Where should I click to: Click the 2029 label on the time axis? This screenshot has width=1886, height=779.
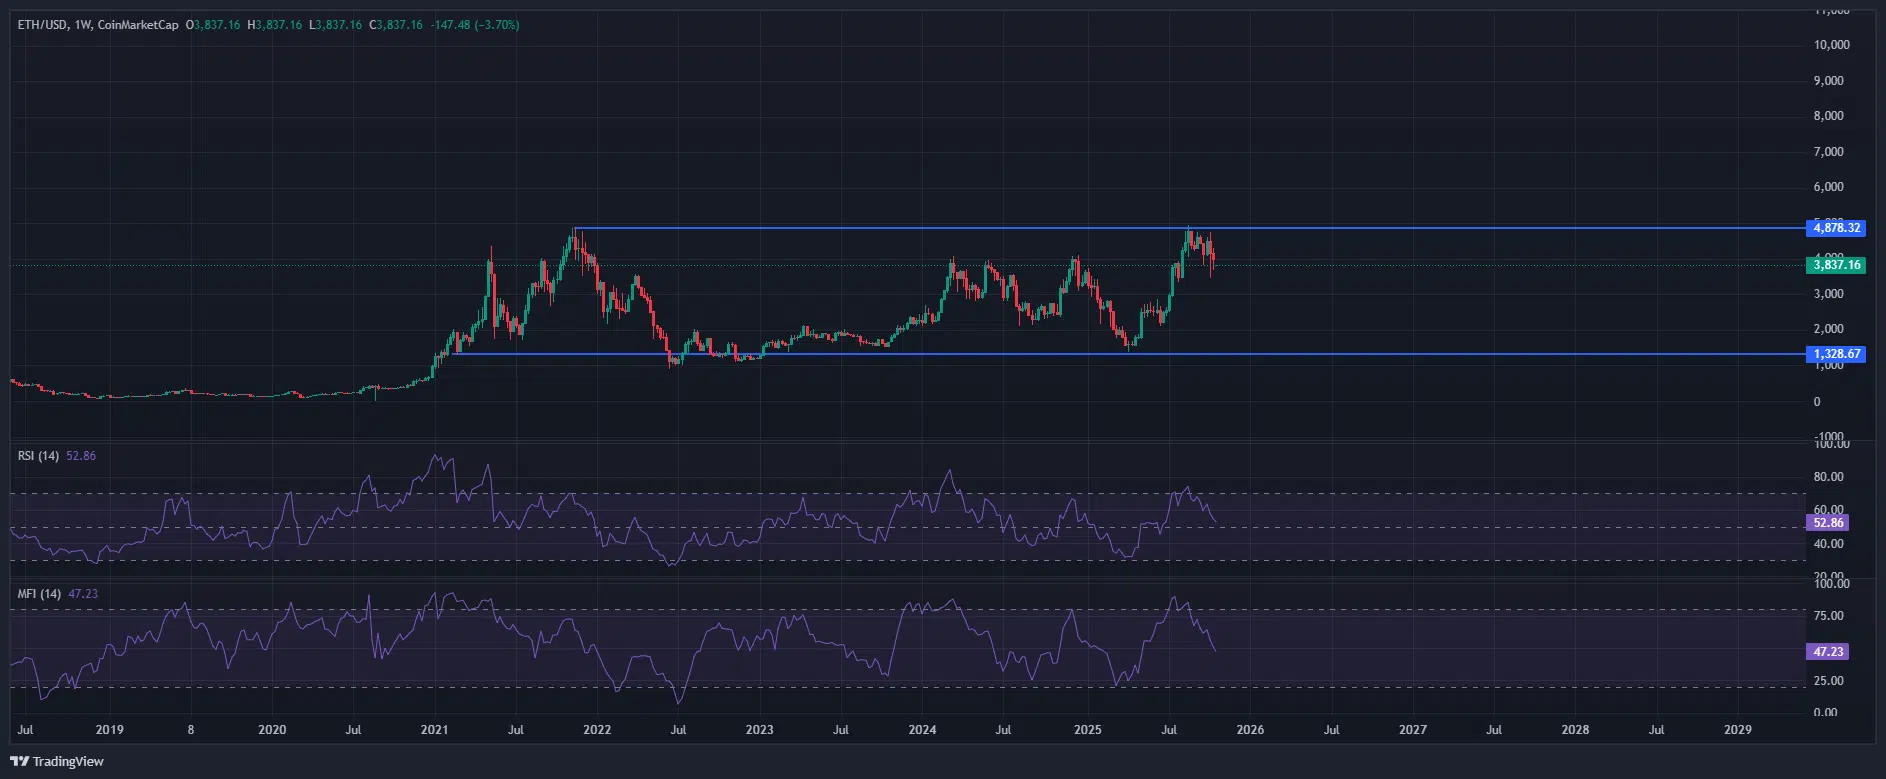pyautogui.click(x=1738, y=730)
